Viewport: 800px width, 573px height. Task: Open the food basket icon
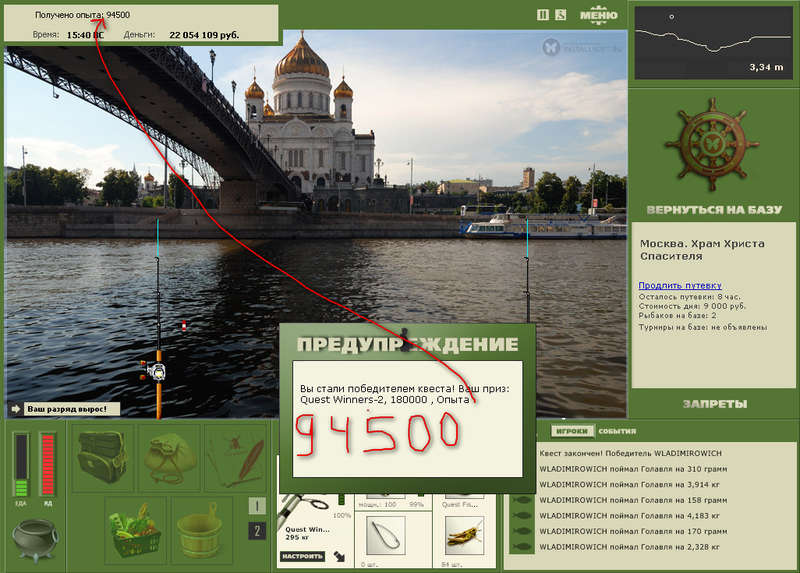pyautogui.click(x=136, y=529)
